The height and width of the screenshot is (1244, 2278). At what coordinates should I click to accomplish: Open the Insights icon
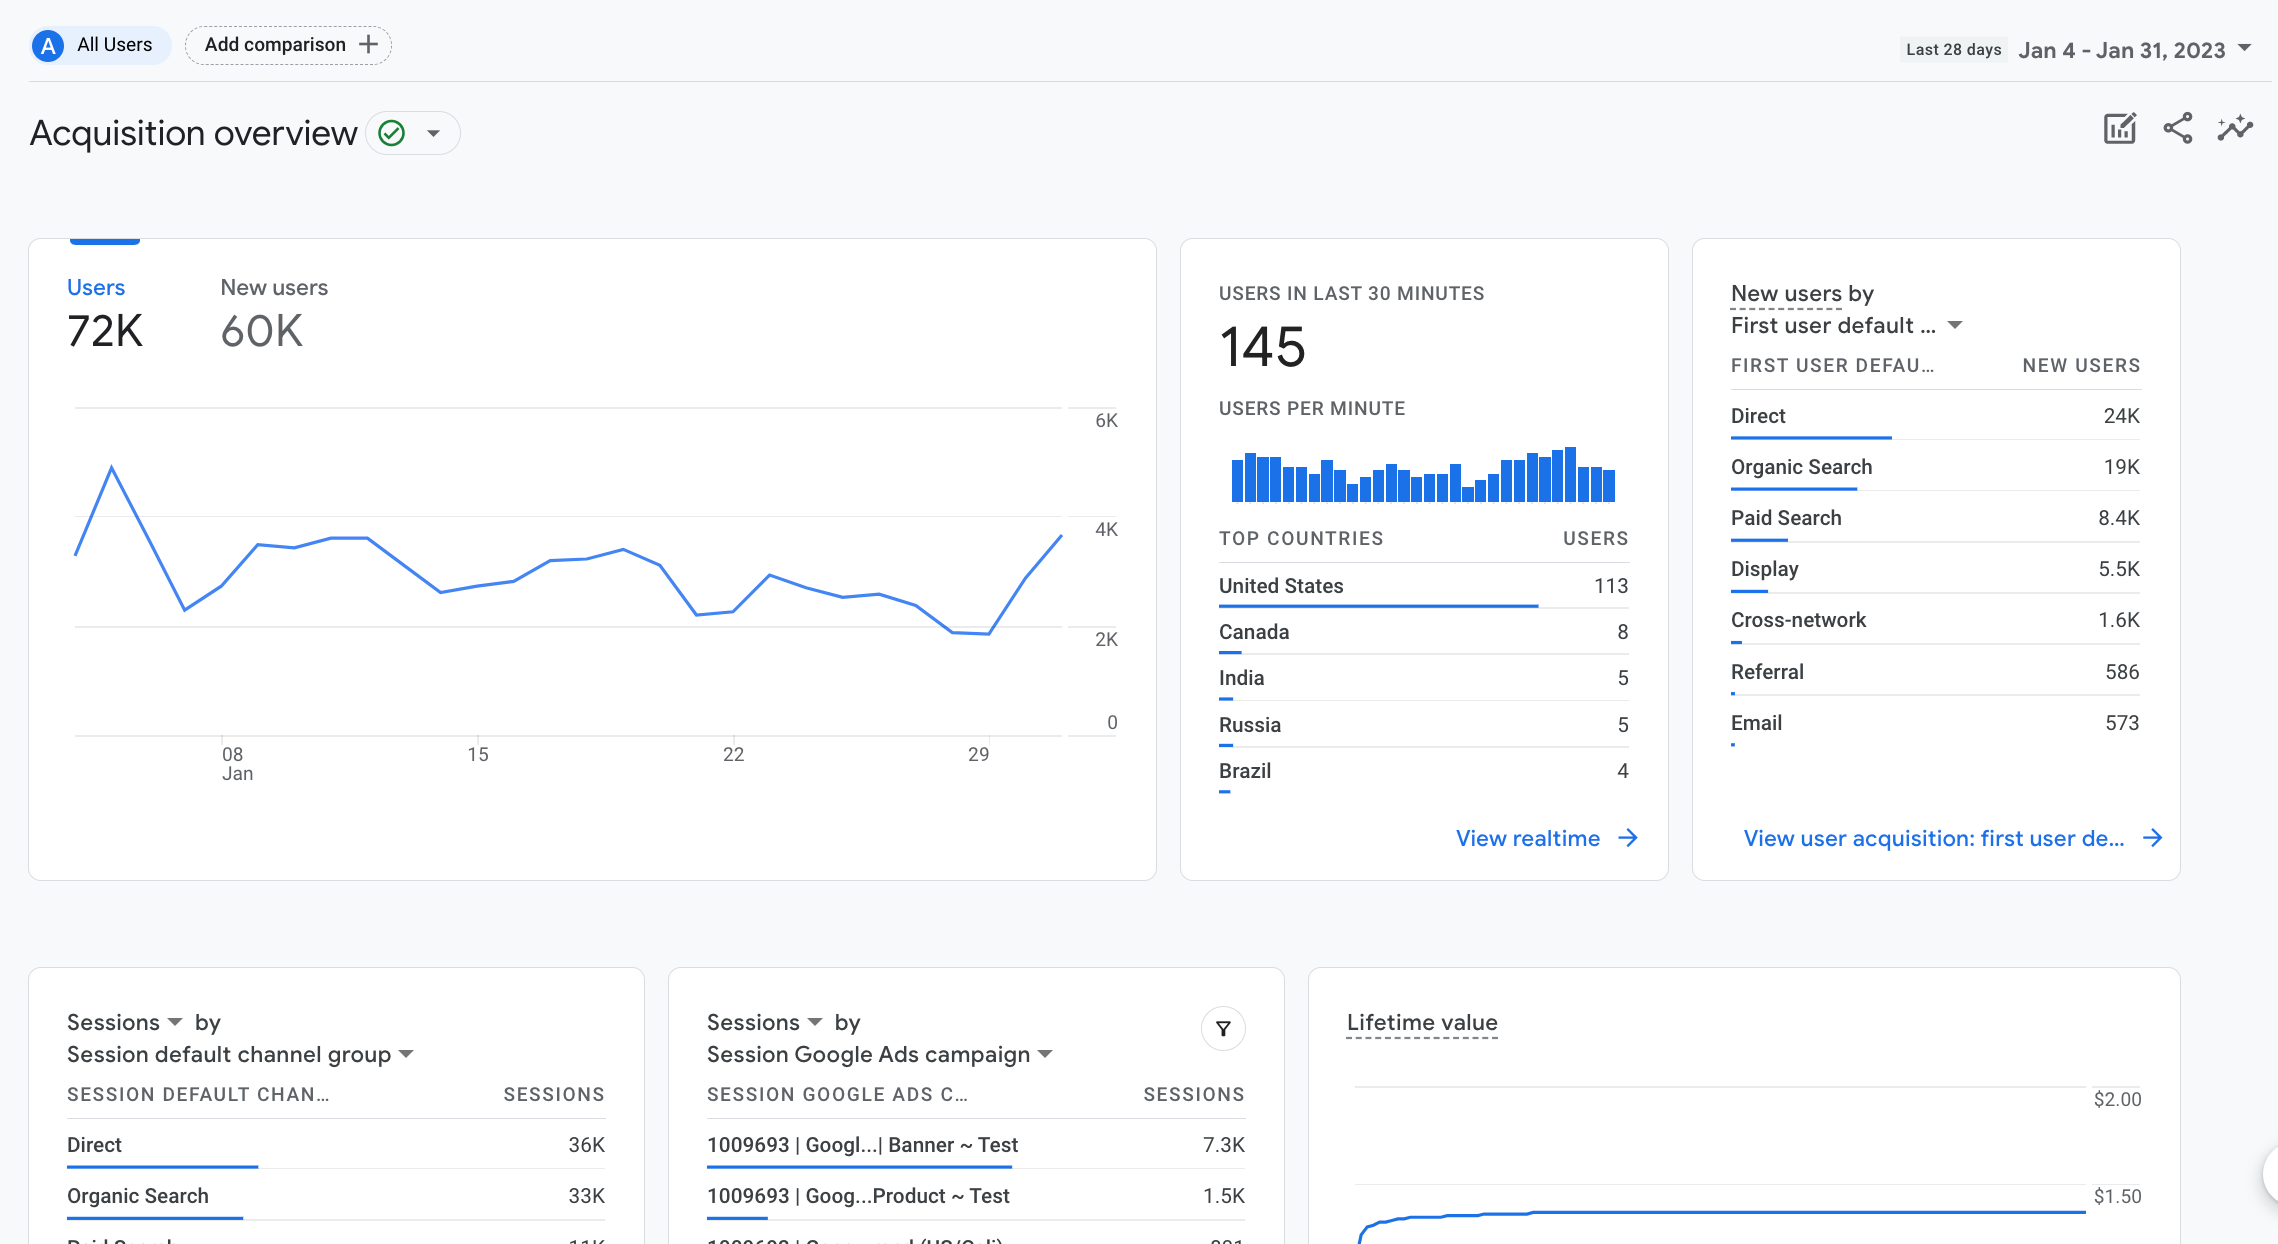tap(2235, 128)
